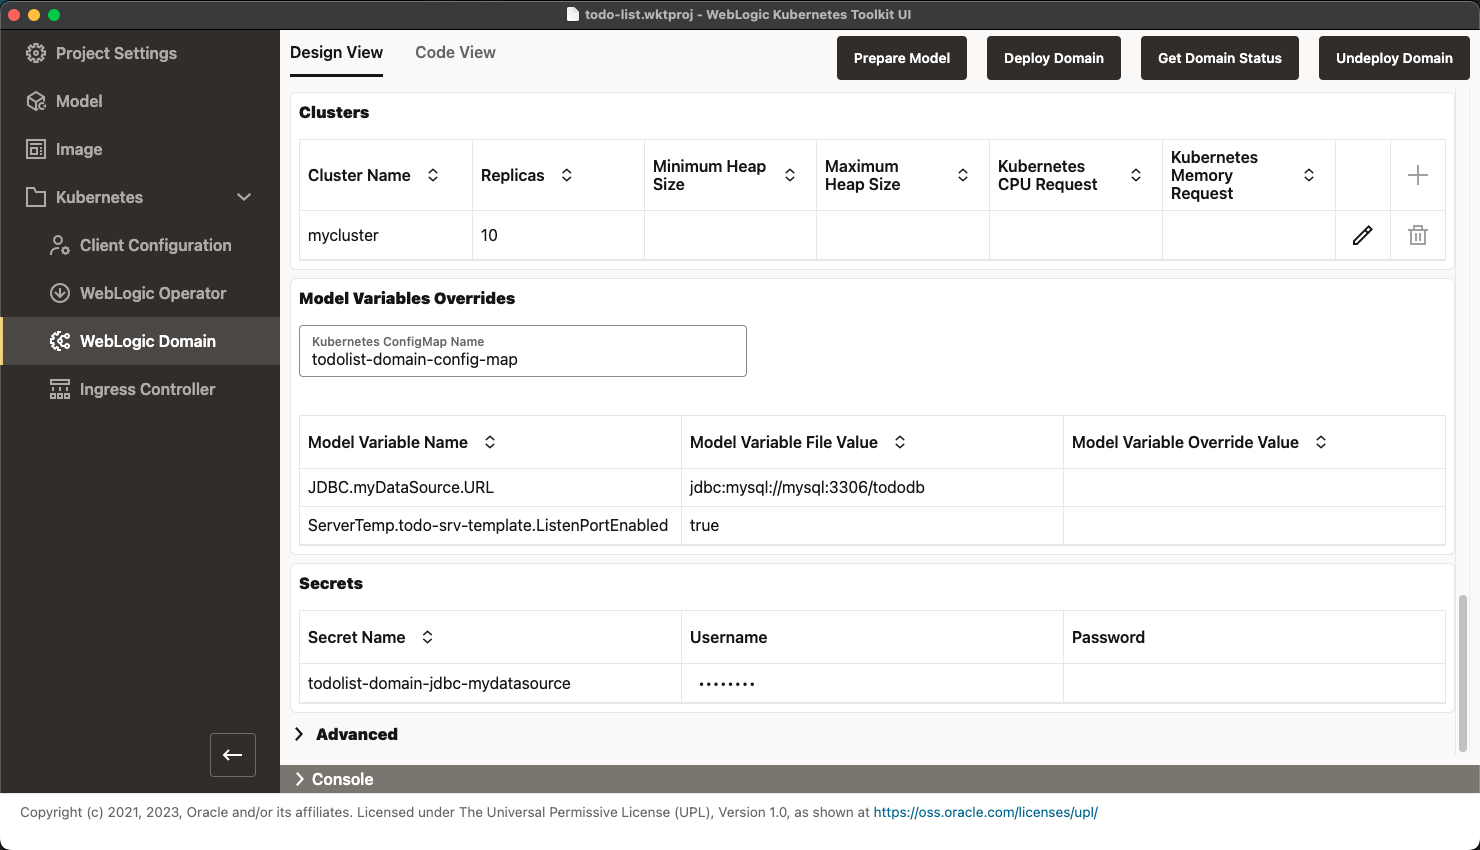This screenshot has height=850, width=1480.
Task: Open Project Settings gear icon
Action: (36, 53)
